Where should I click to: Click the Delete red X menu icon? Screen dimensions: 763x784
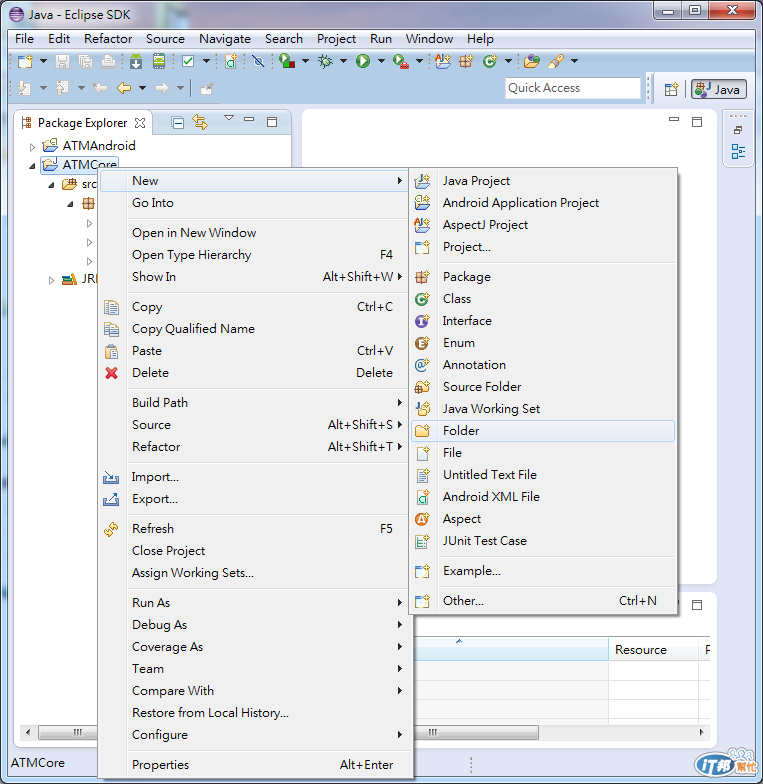(x=112, y=373)
